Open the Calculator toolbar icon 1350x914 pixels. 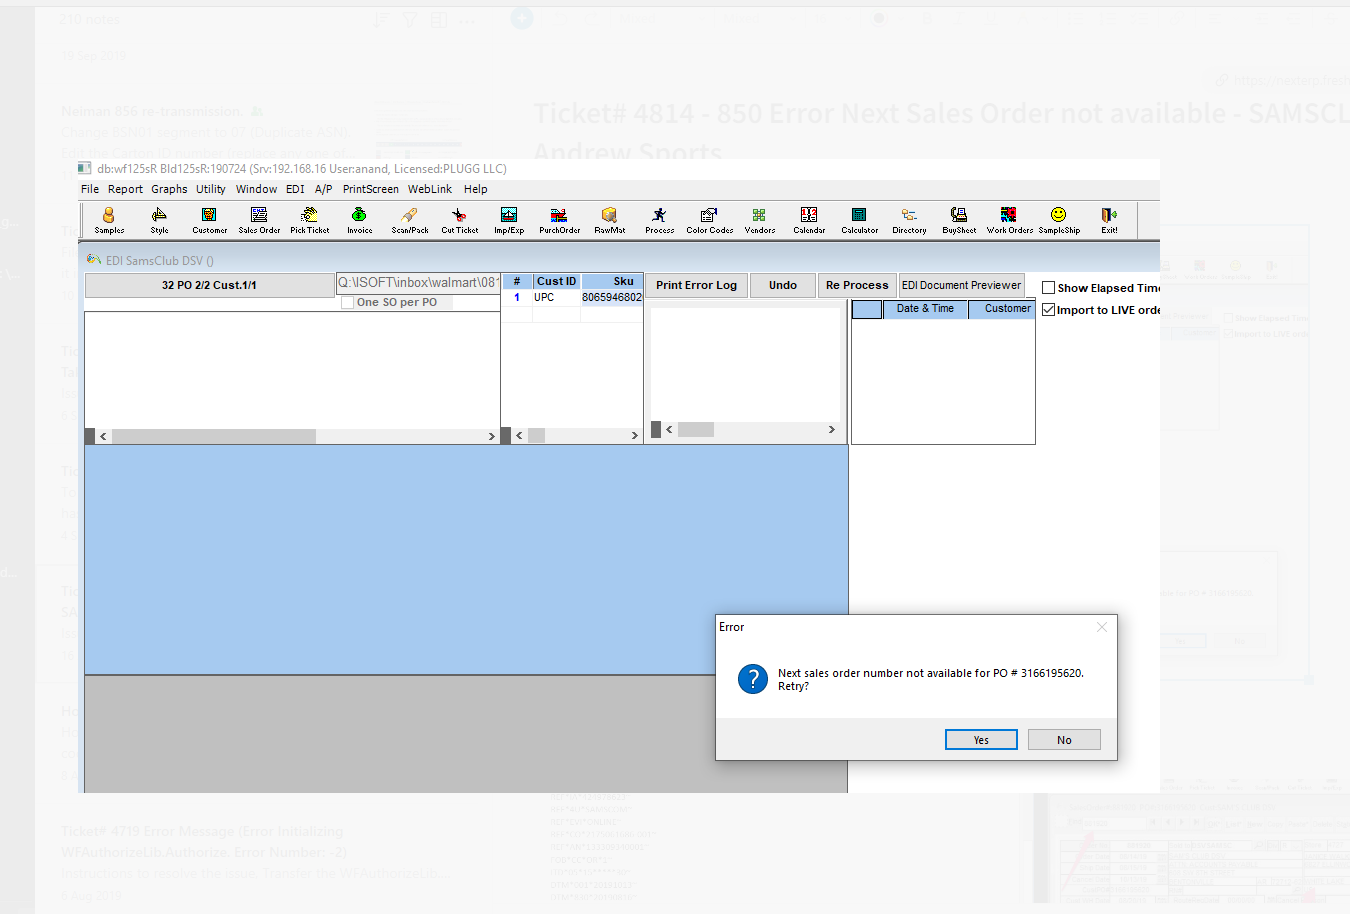click(859, 220)
